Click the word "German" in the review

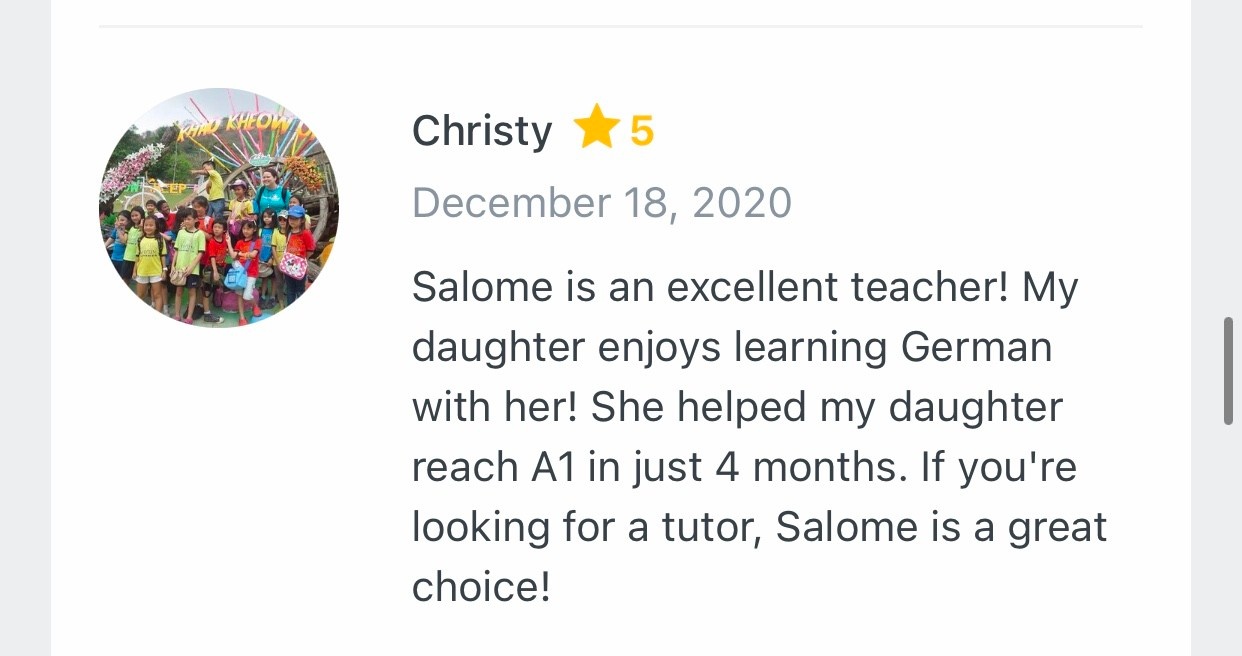[x=976, y=348]
